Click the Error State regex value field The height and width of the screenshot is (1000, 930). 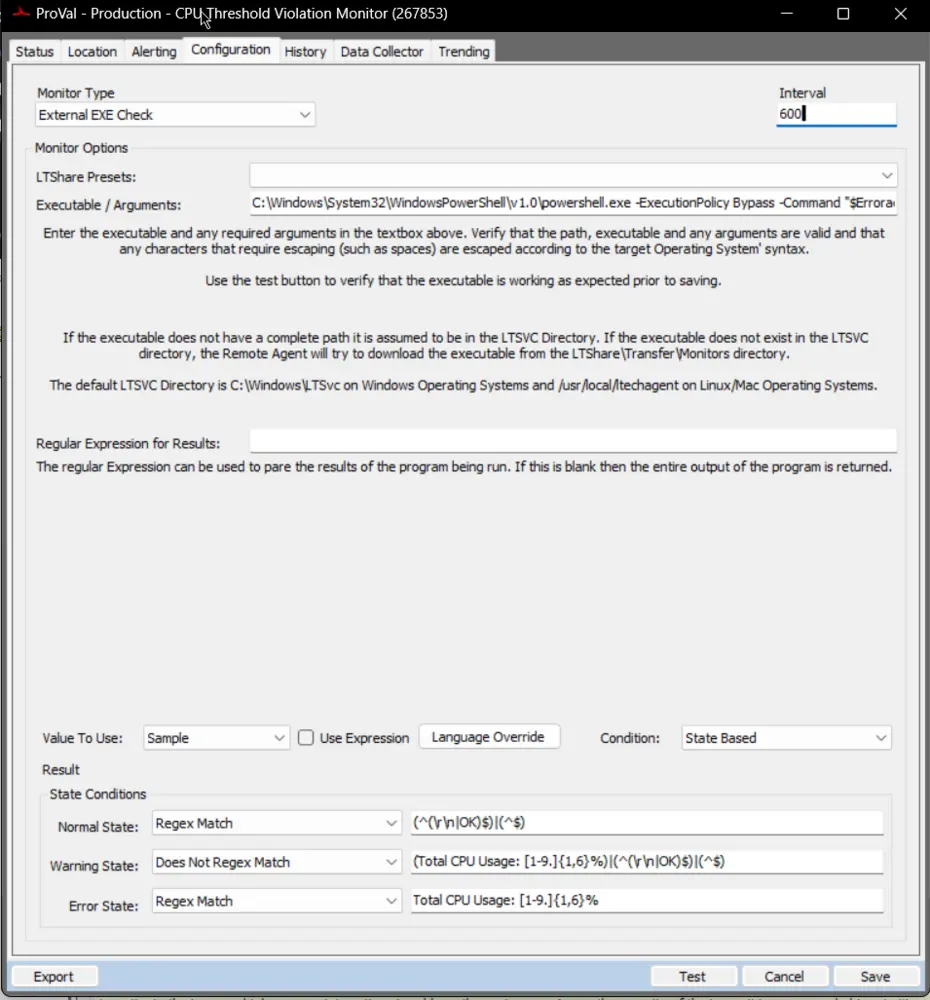pos(647,901)
